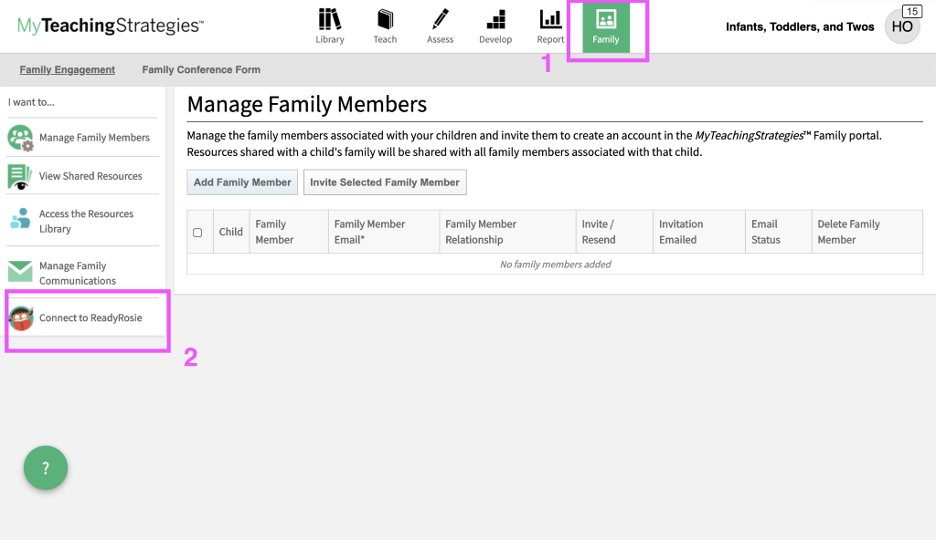Click the envelope Family Communications icon

pos(20,272)
